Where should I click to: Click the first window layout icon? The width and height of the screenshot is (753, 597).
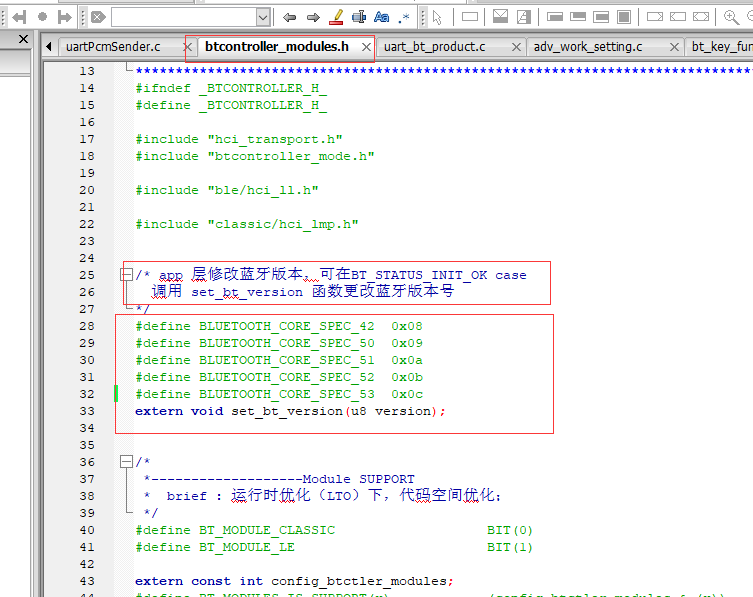click(555, 17)
